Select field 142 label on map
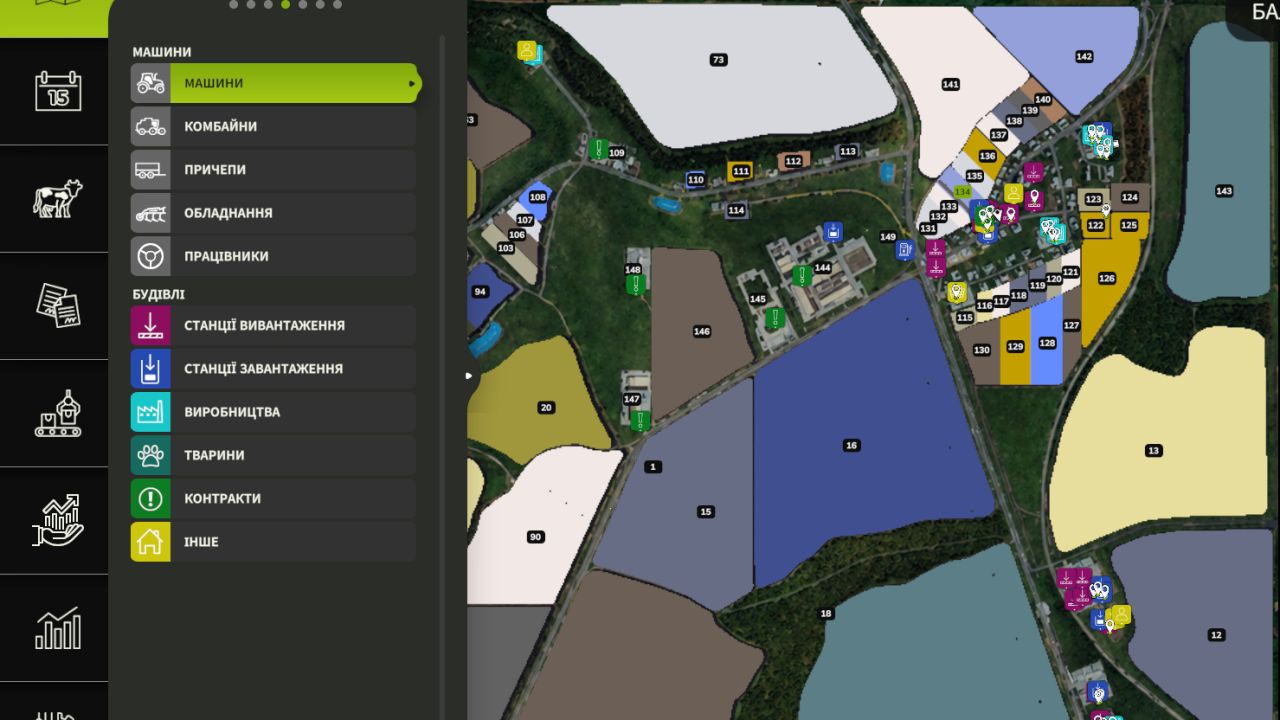This screenshot has width=1280, height=720. [1084, 57]
